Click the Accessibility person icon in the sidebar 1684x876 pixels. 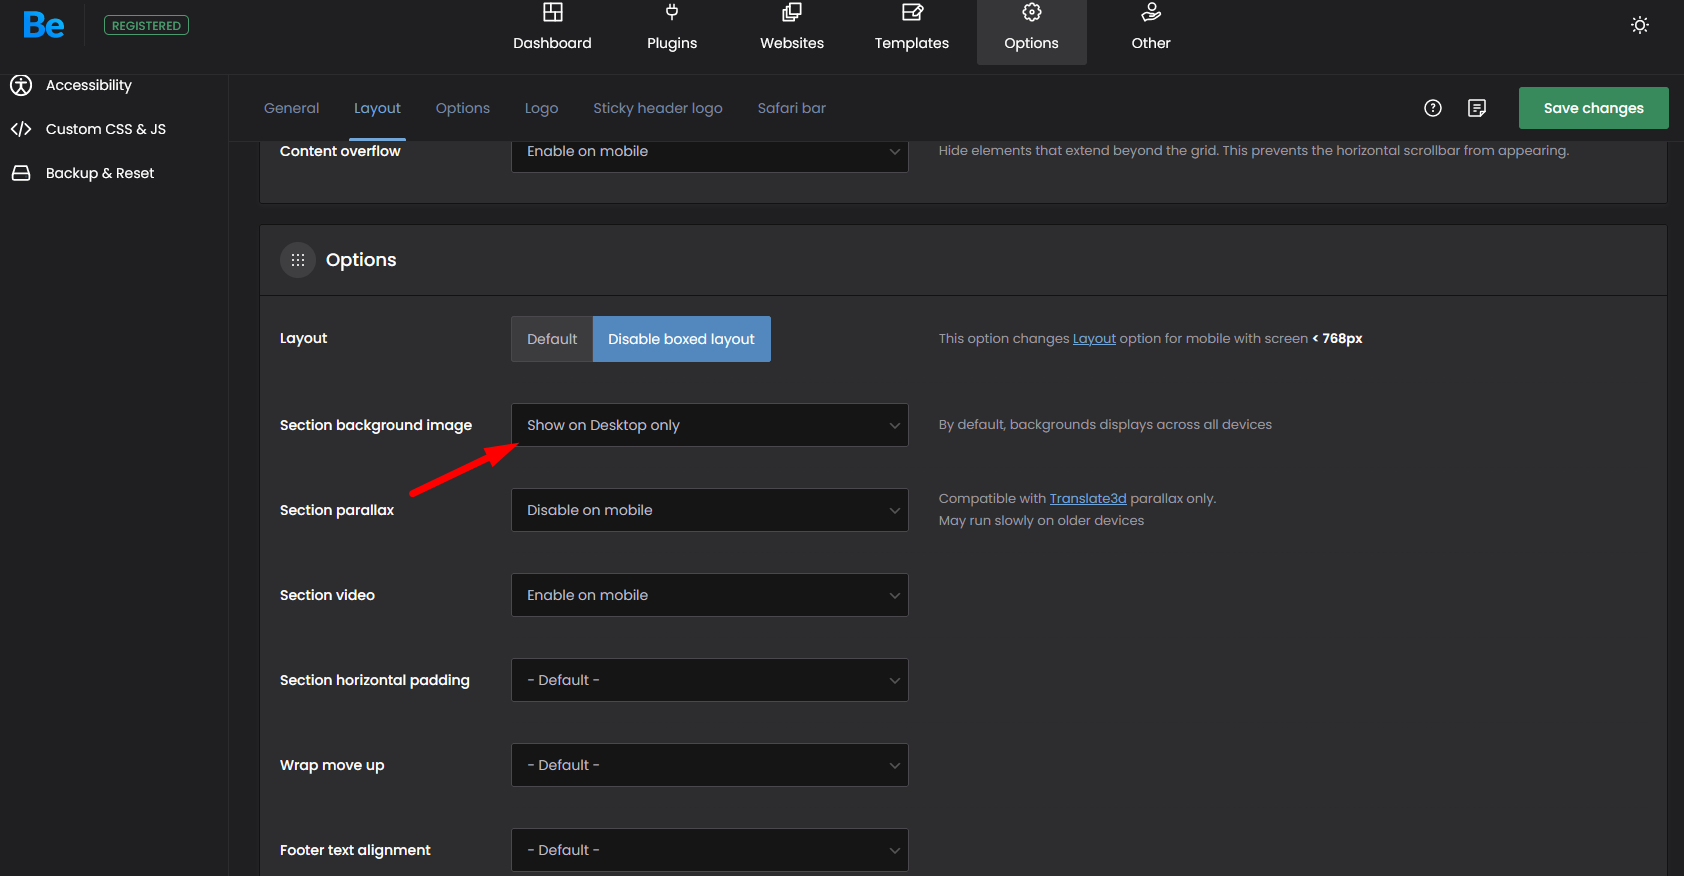click(x=21, y=85)
